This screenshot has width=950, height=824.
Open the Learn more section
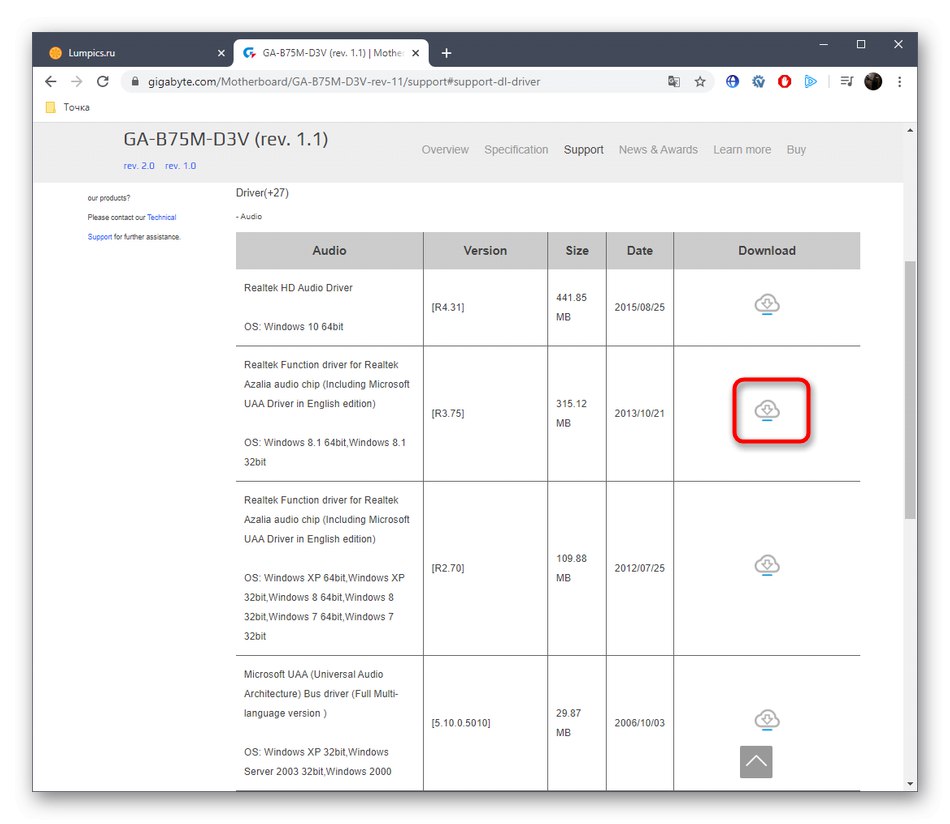click(742, 150)
